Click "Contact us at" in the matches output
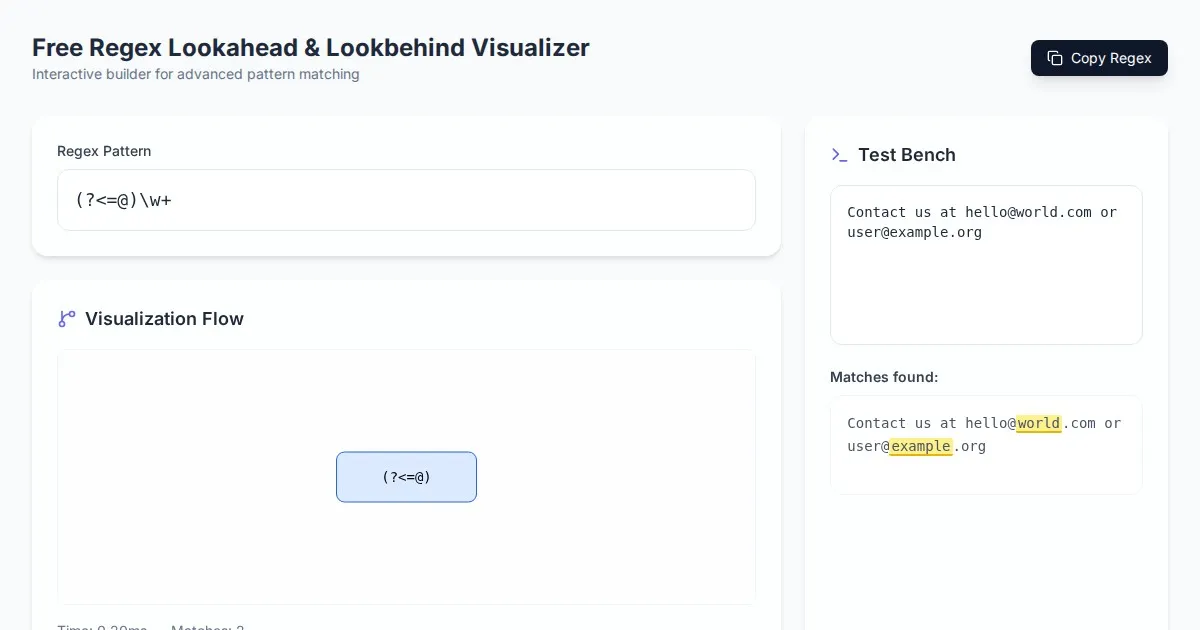The image size is (1200, 630). point(901,423)
